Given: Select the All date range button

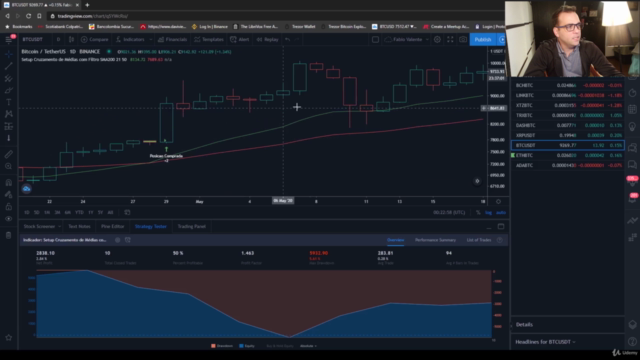Looking at the screenshot, I should 110,213.
